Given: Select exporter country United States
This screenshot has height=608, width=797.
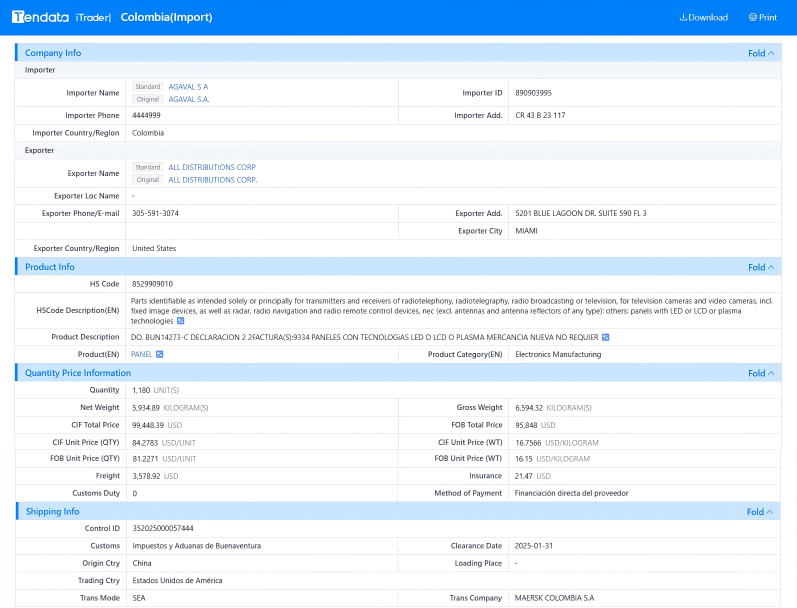Looking at the screenshot, I should pyautogui.click(x=154, y=249).
